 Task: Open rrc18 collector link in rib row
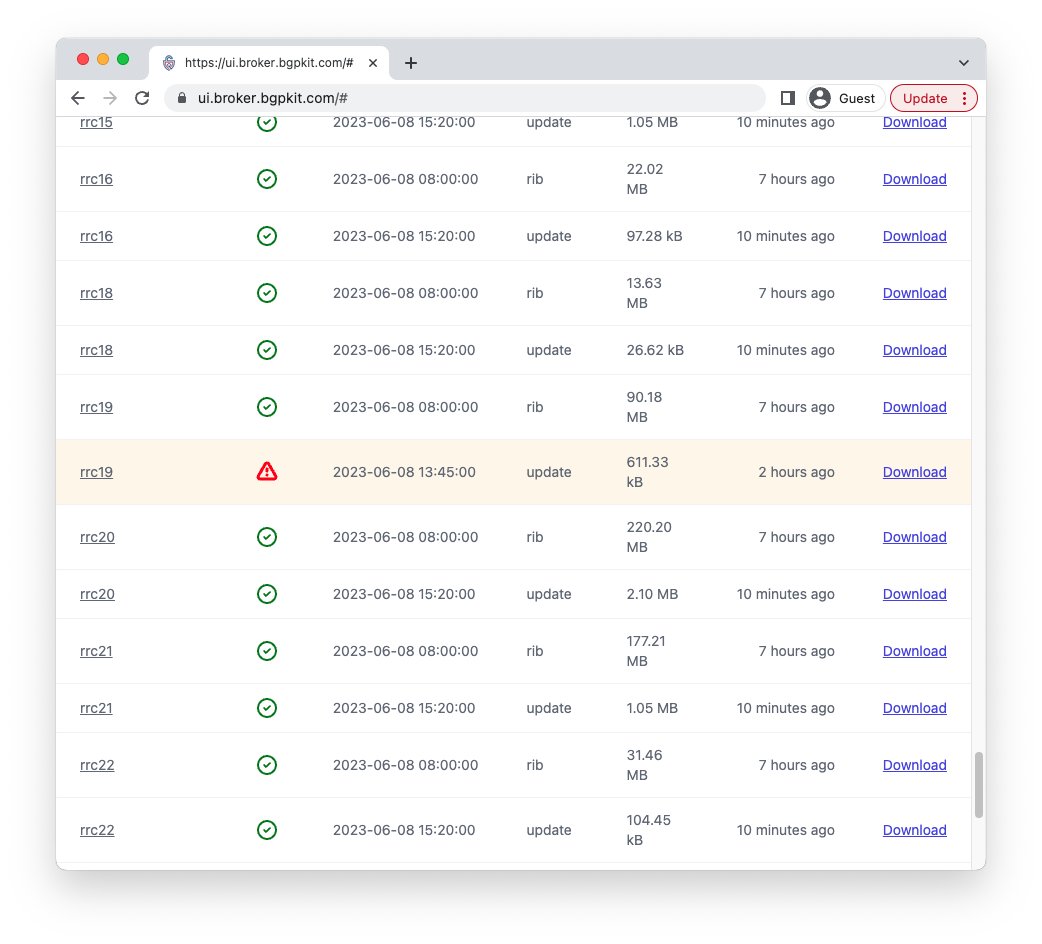point(96,294)
